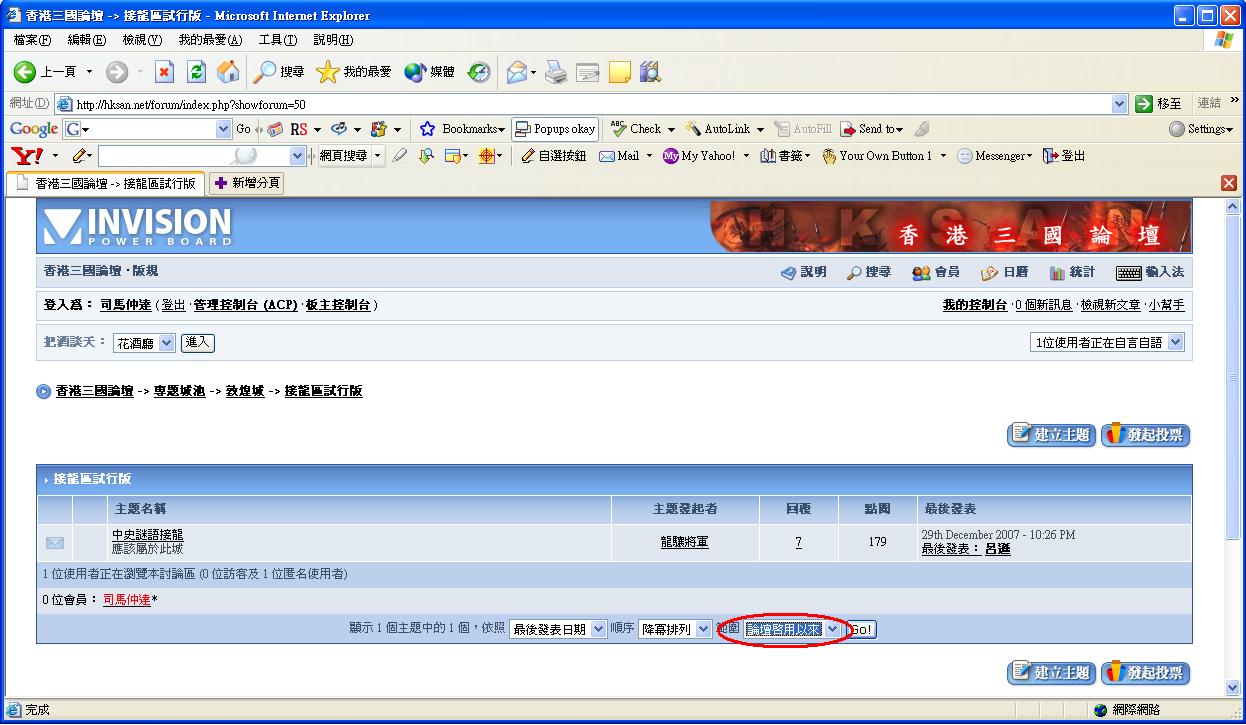Open the 降冪排列 order dropdown
The height and width of the screenshot is (725, 1246).
tap(674, 629)
